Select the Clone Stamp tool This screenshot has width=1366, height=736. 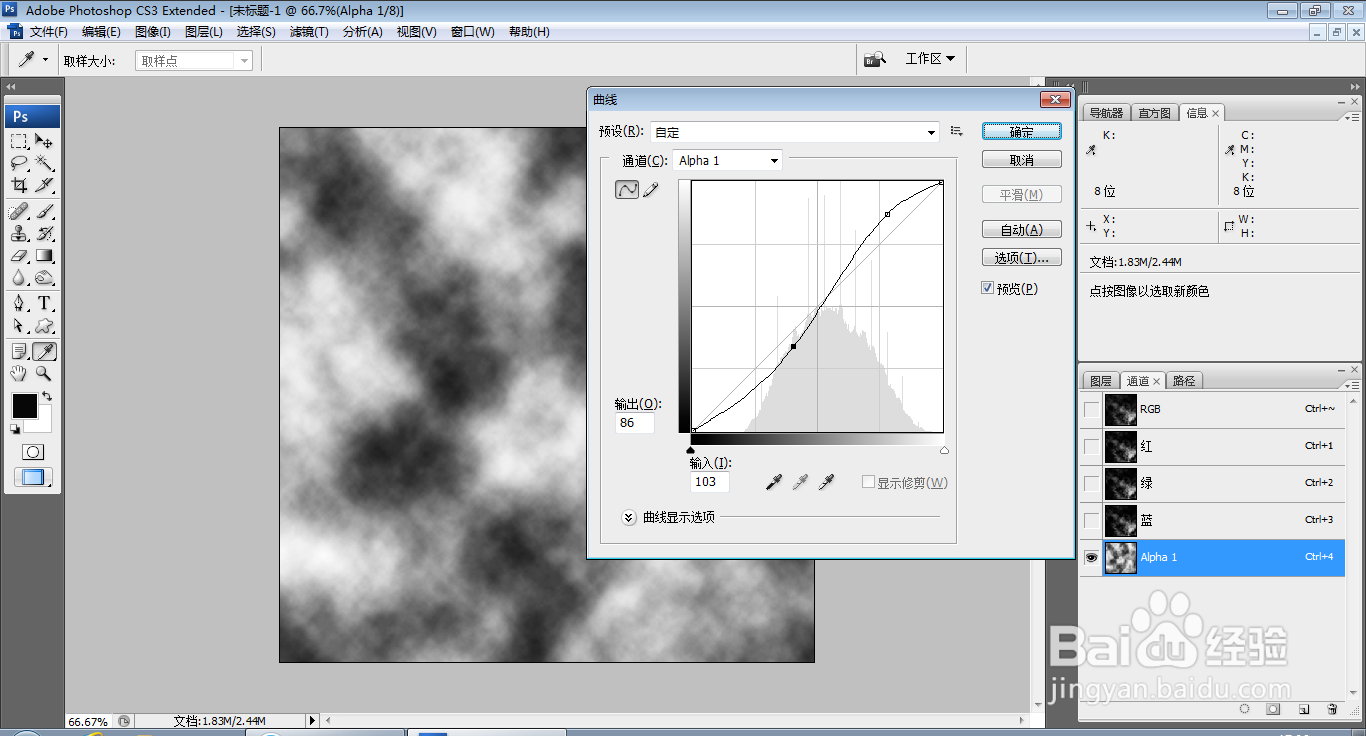(19, 234)
